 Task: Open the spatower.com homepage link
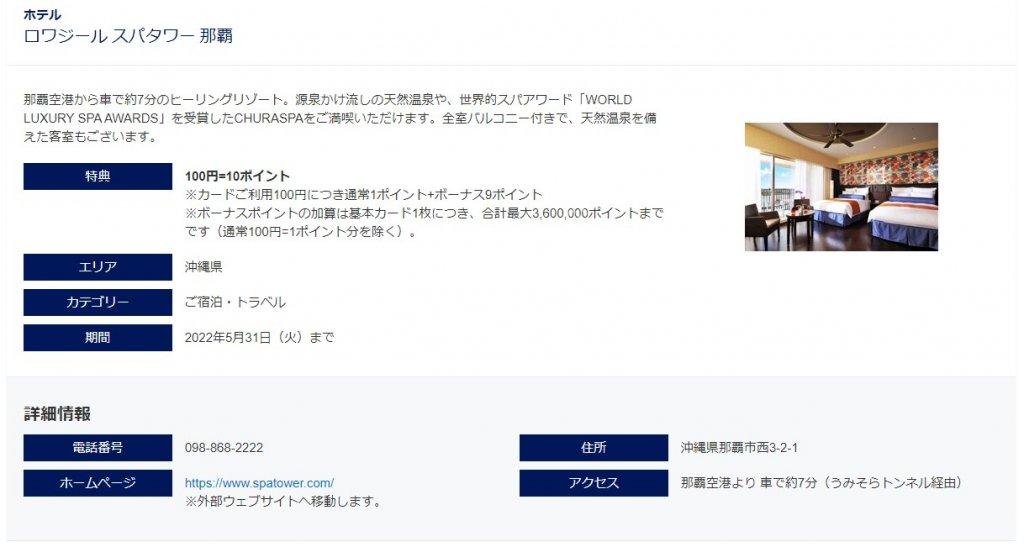pos(259,483)
